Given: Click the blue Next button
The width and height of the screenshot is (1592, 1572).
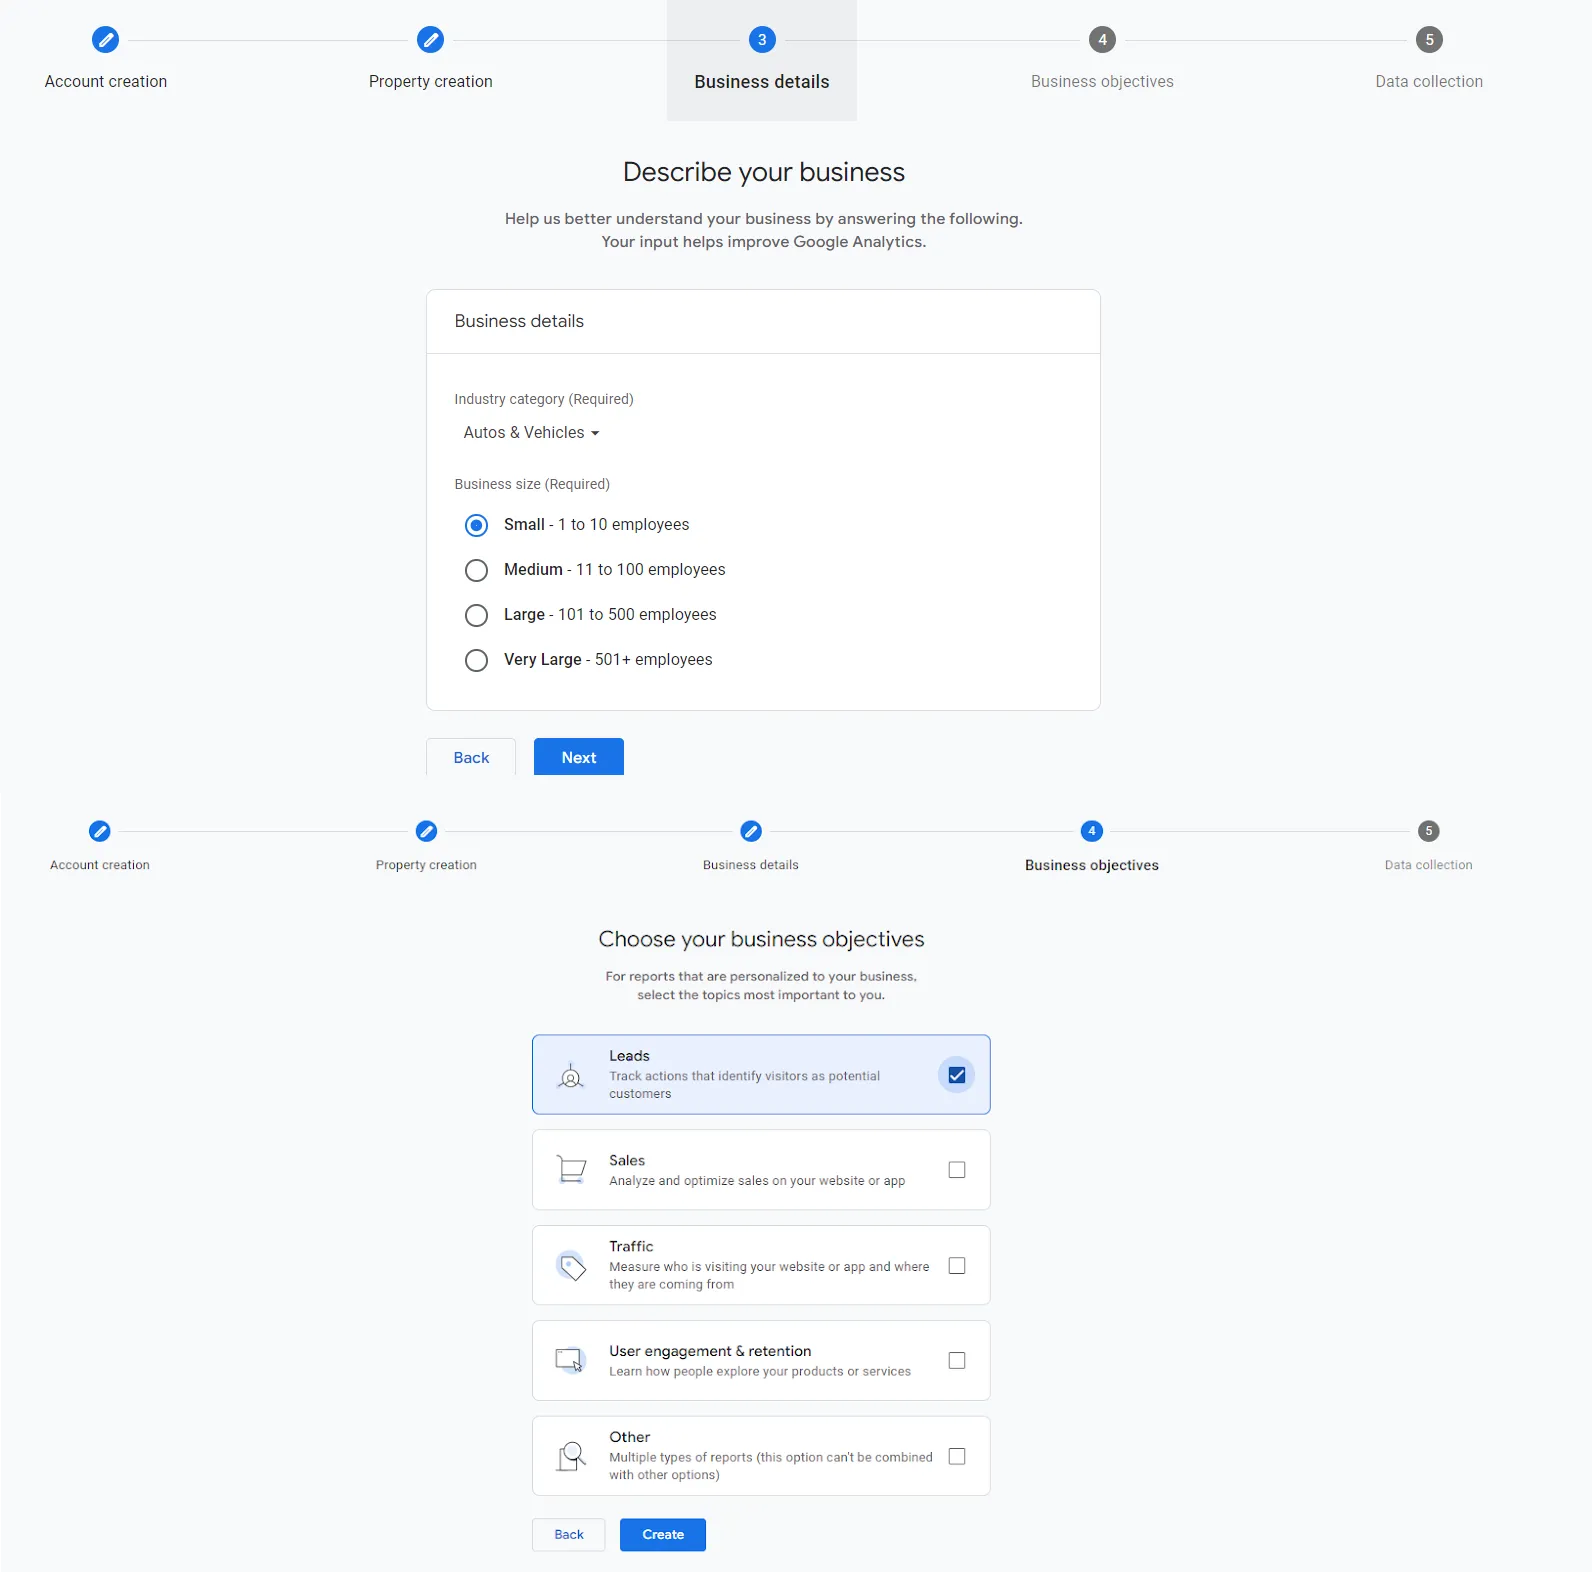Looking at the screenshot, I should click(x=578, y=757).
